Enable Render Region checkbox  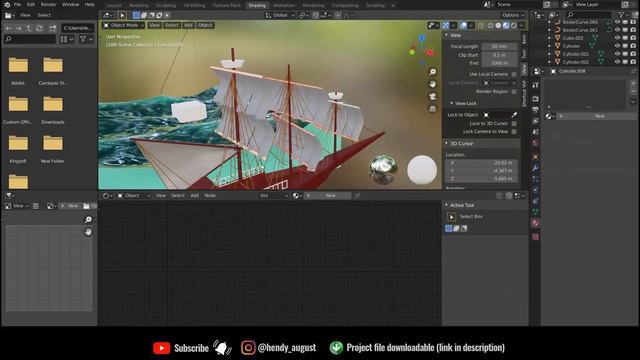(x=514, y=91)
